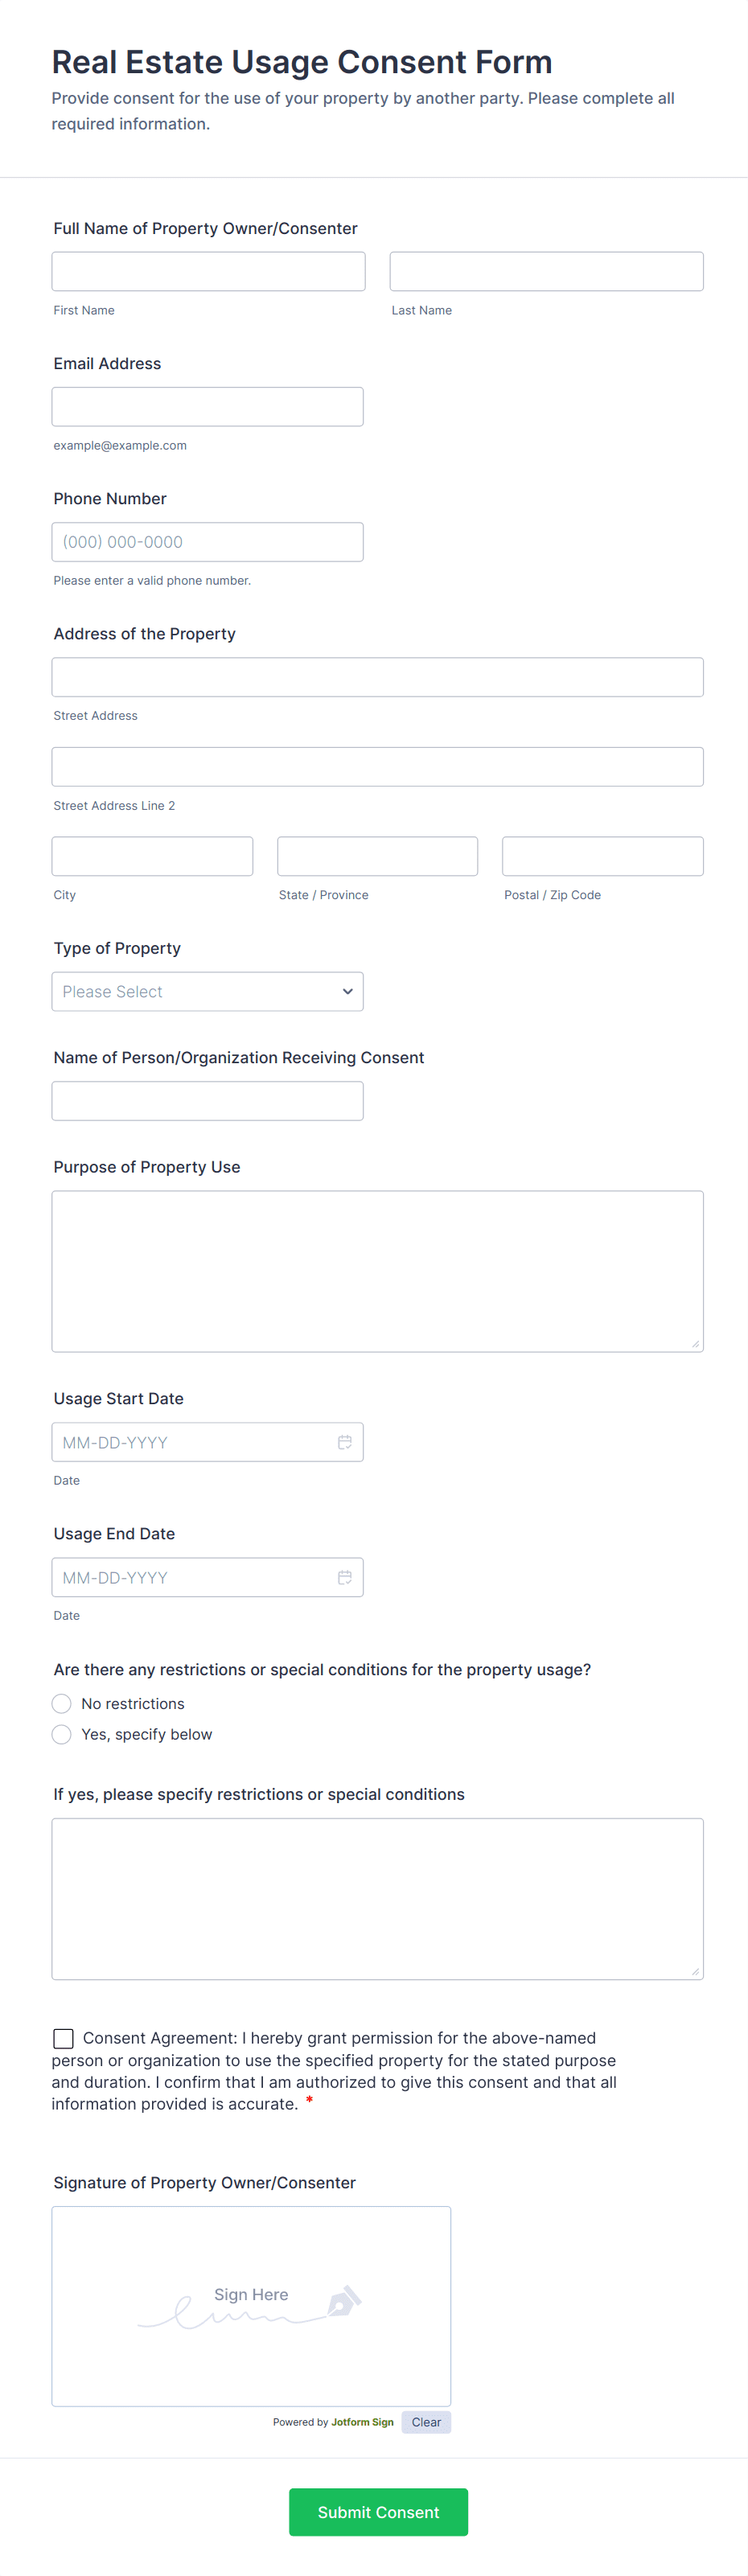Click the Postal / Zip Code field
The image size is (748, 2576).
point(602,856)
